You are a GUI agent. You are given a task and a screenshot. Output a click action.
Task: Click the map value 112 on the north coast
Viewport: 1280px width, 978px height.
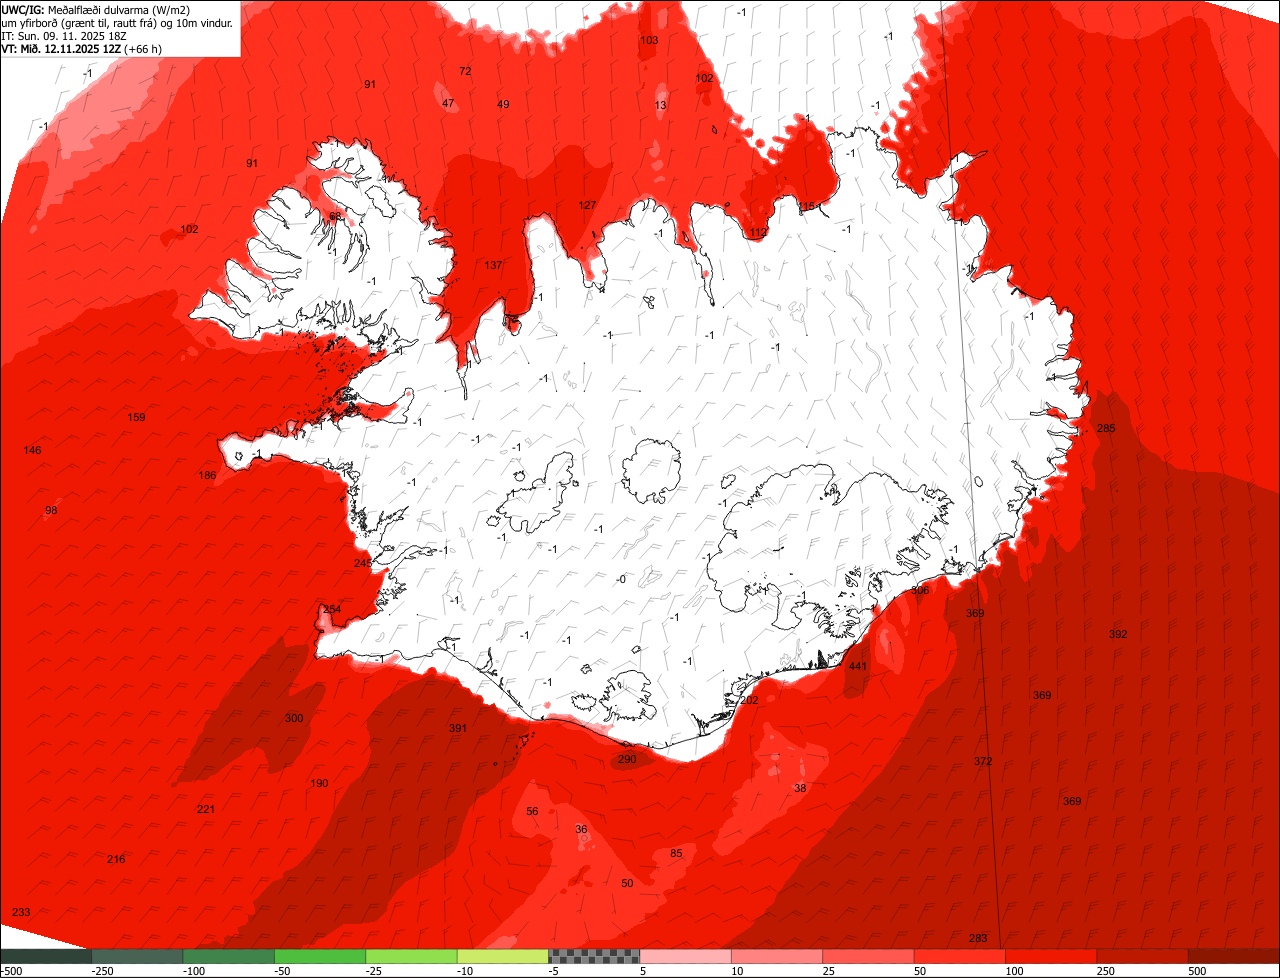(x=759, y=232)
